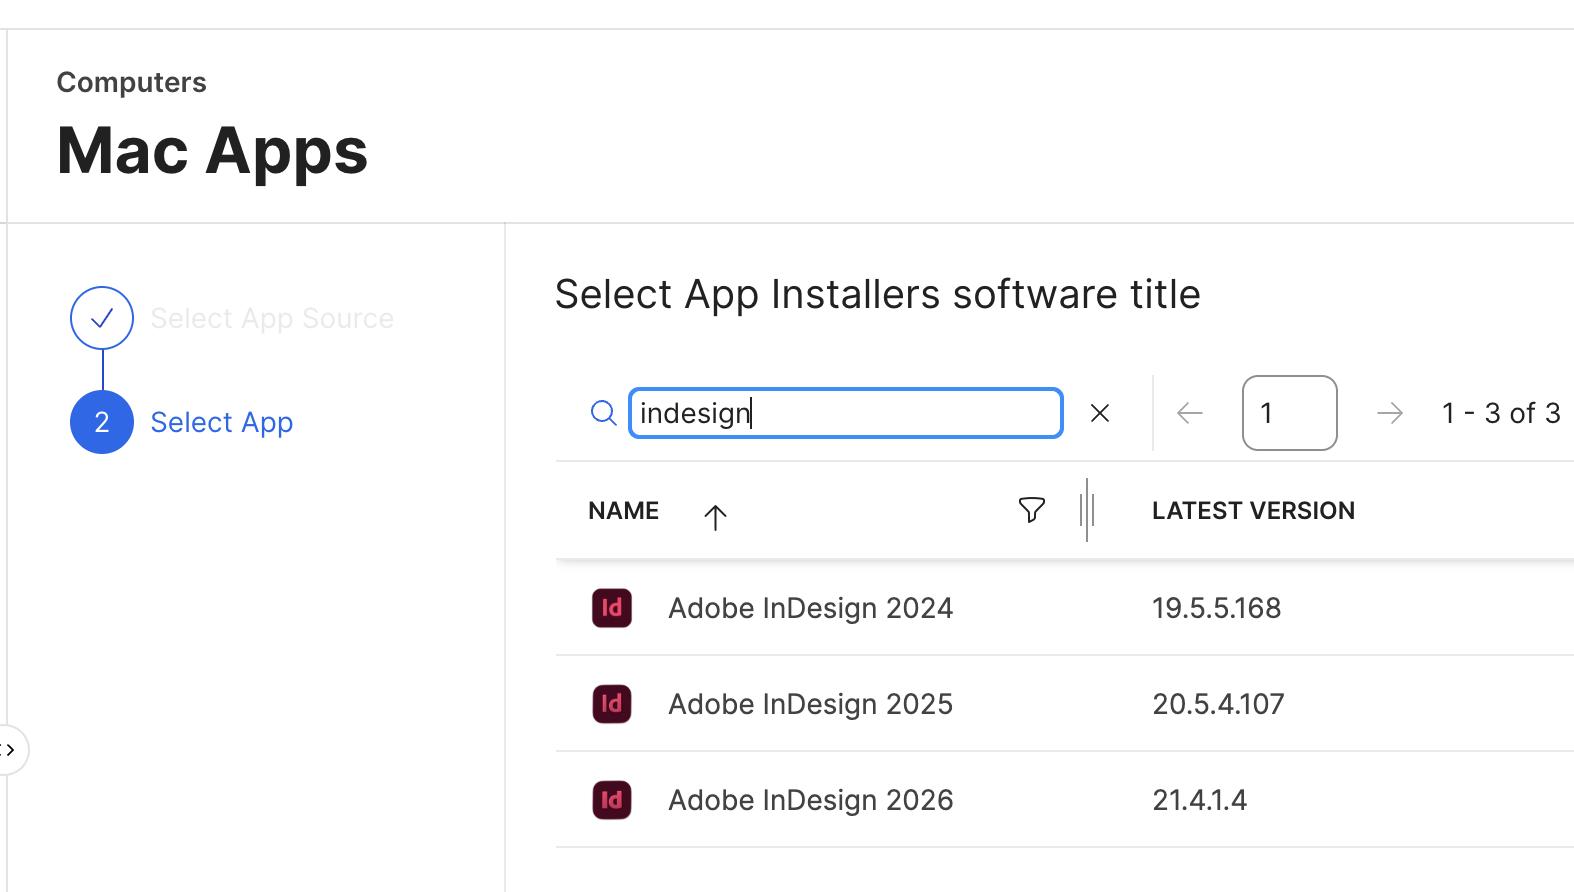Go to the next results page
The image size is (1574, 892).
[x=1389, y=413]
